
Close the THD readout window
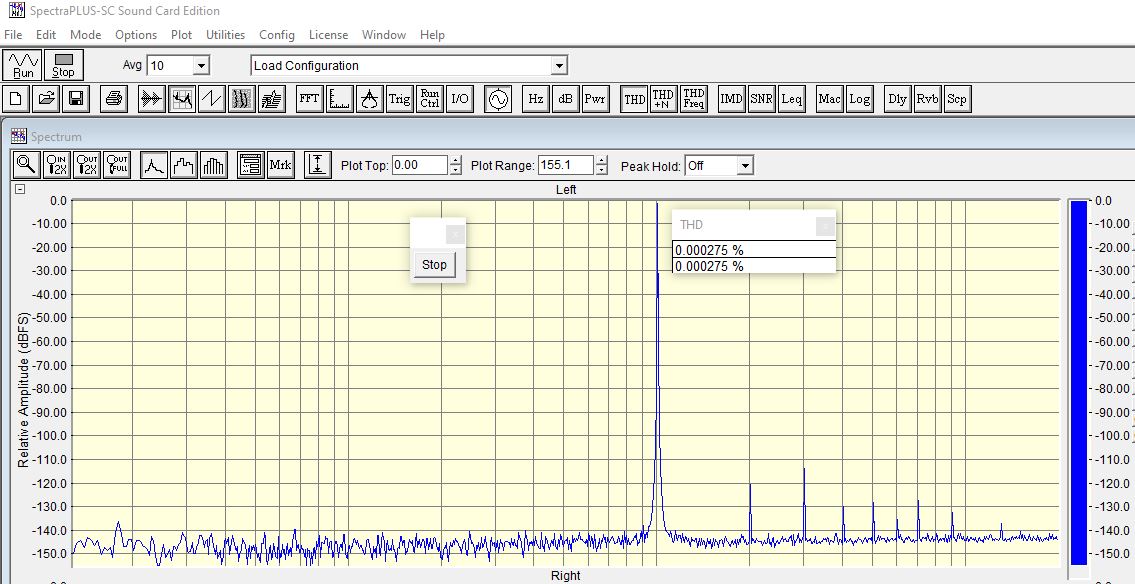[825, 226]
